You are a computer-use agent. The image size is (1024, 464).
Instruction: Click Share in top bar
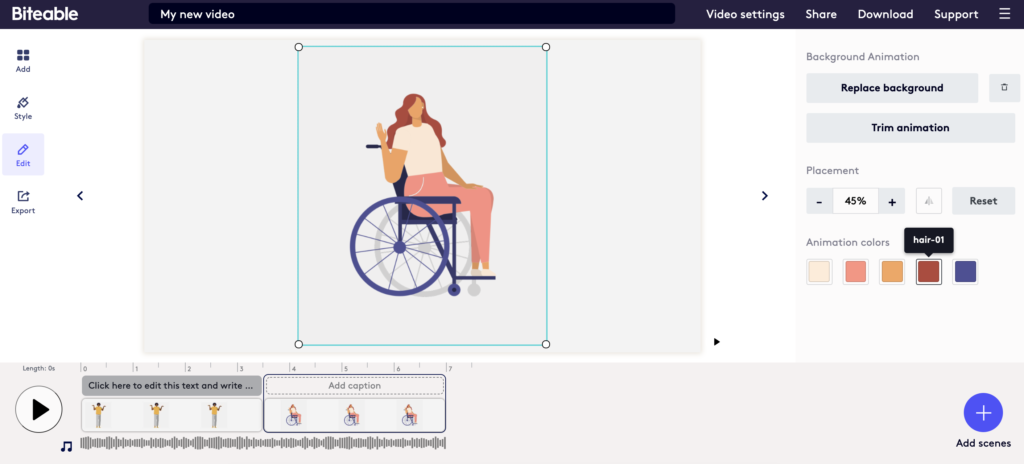pos(821,14)
